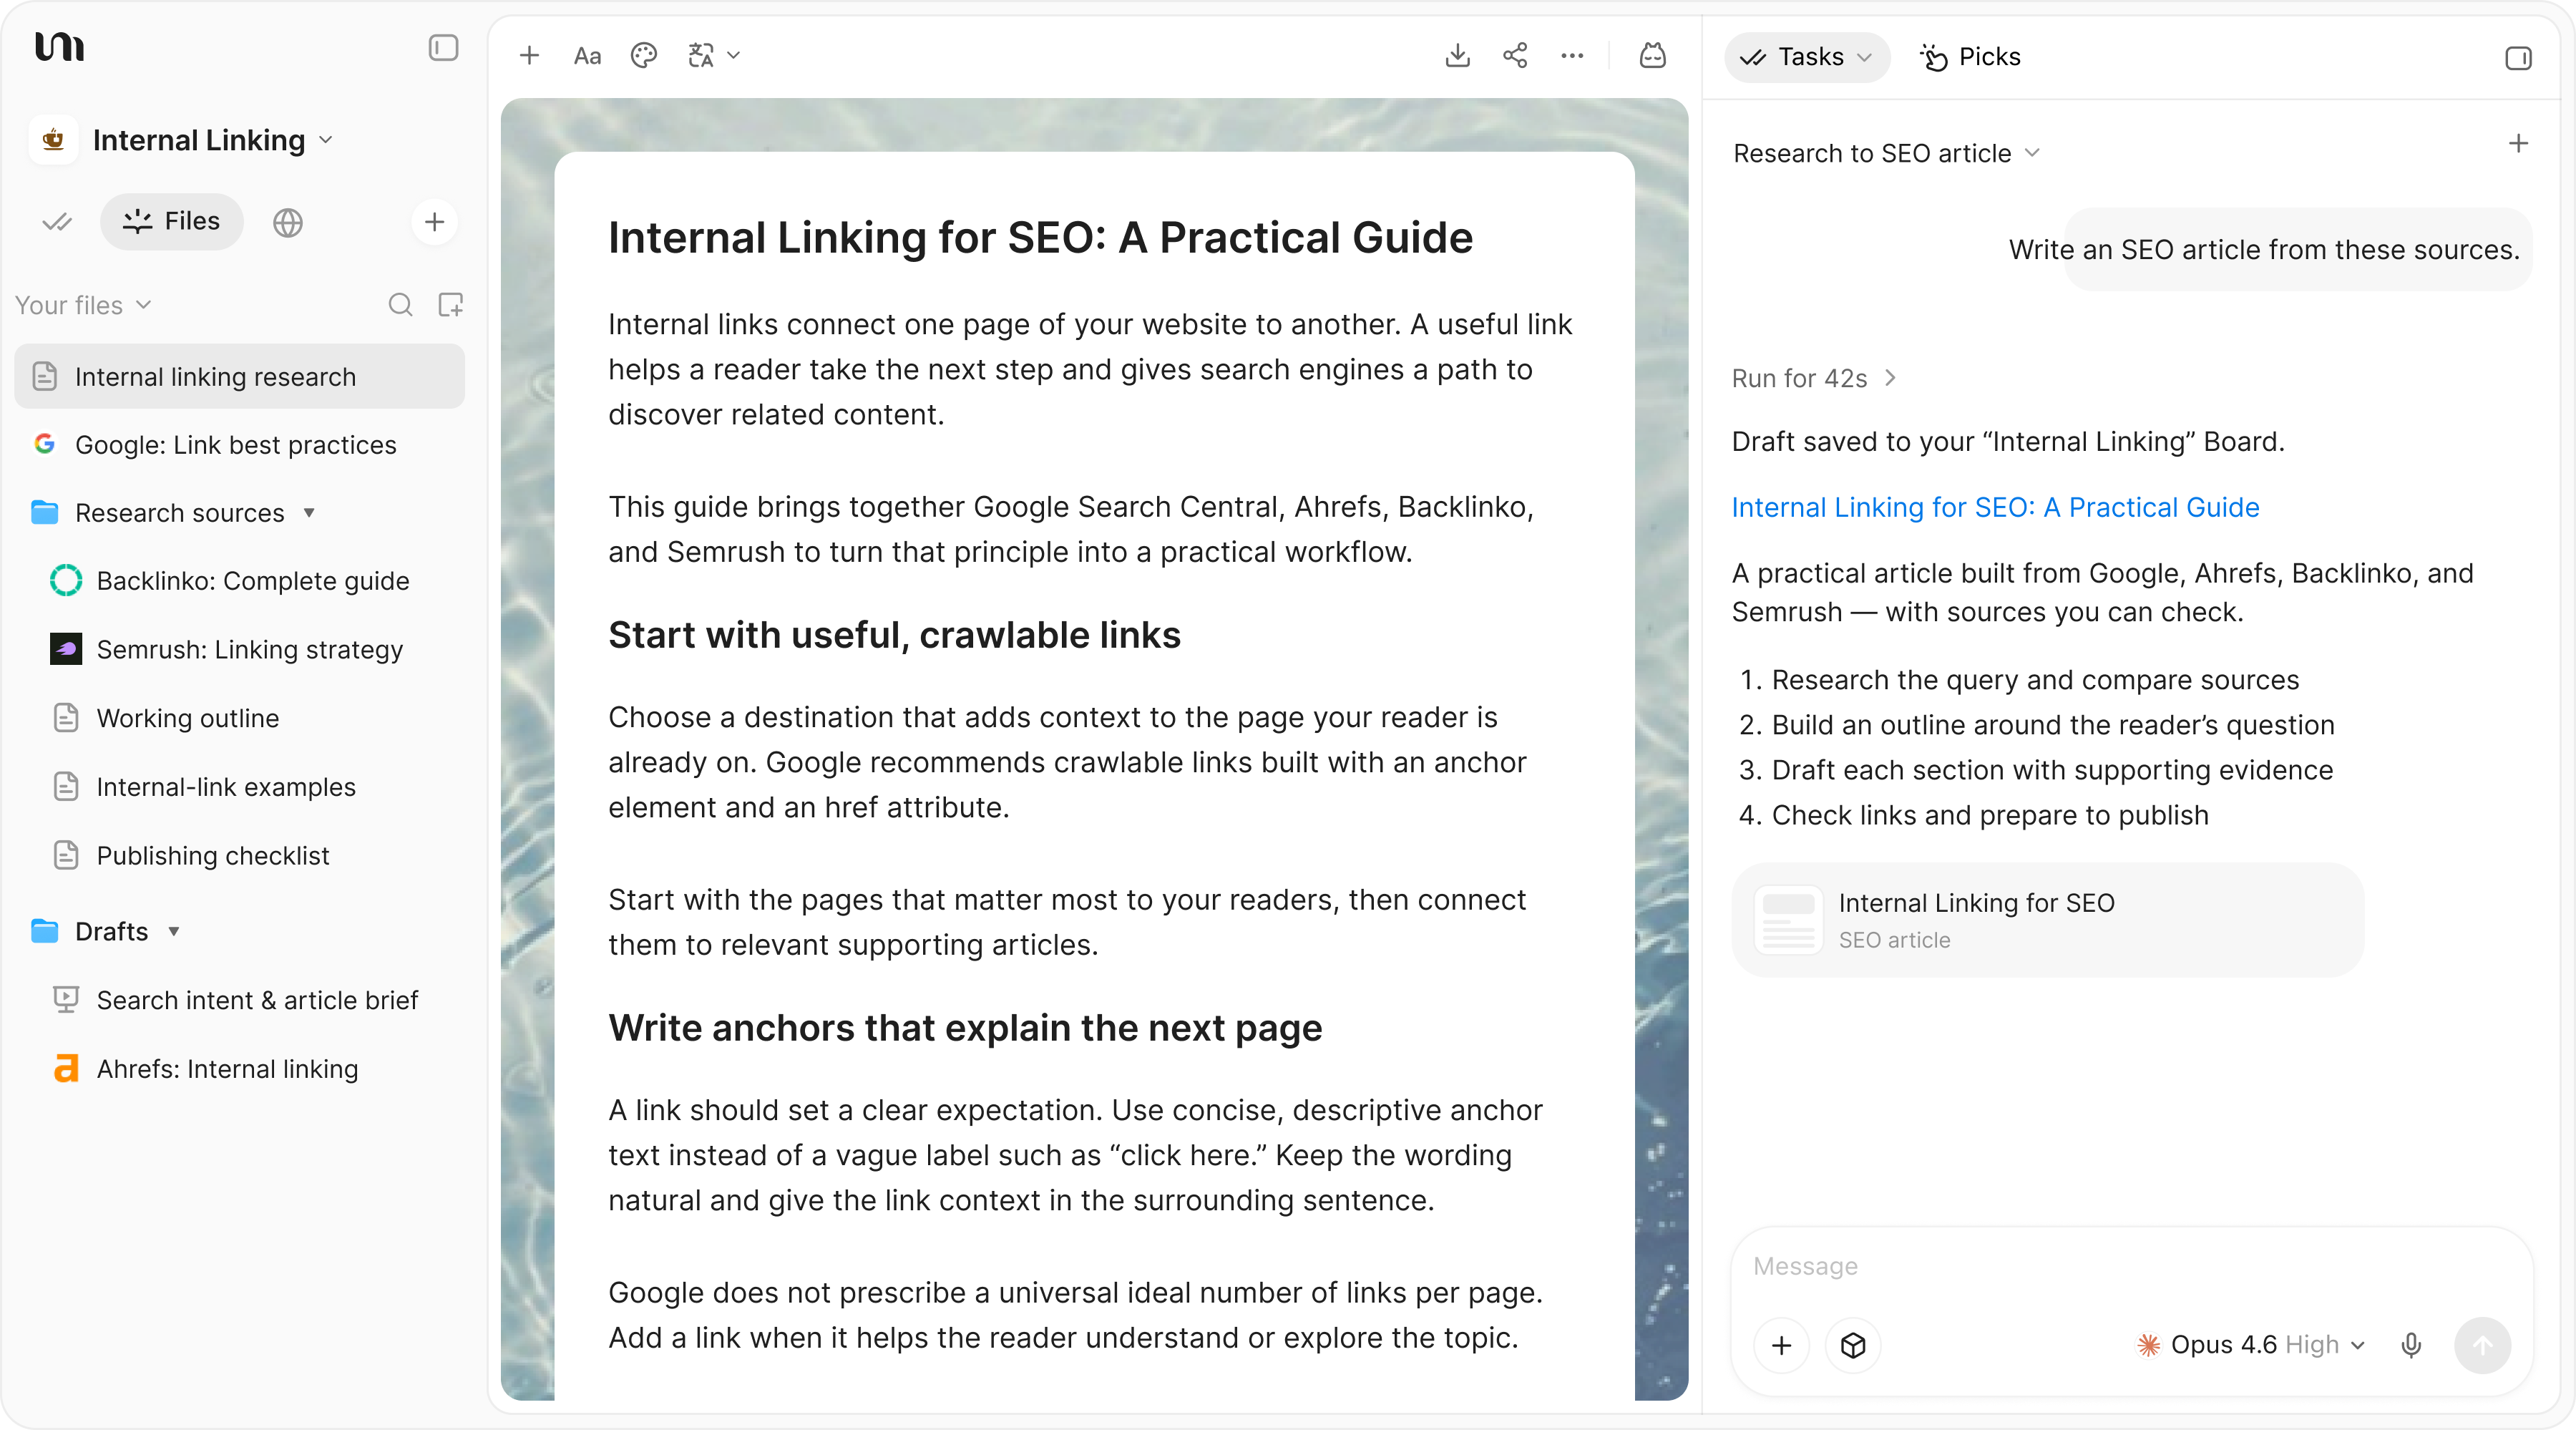
Task: Click the plus button beside the globe tab
Action: (x=434, y=222)
